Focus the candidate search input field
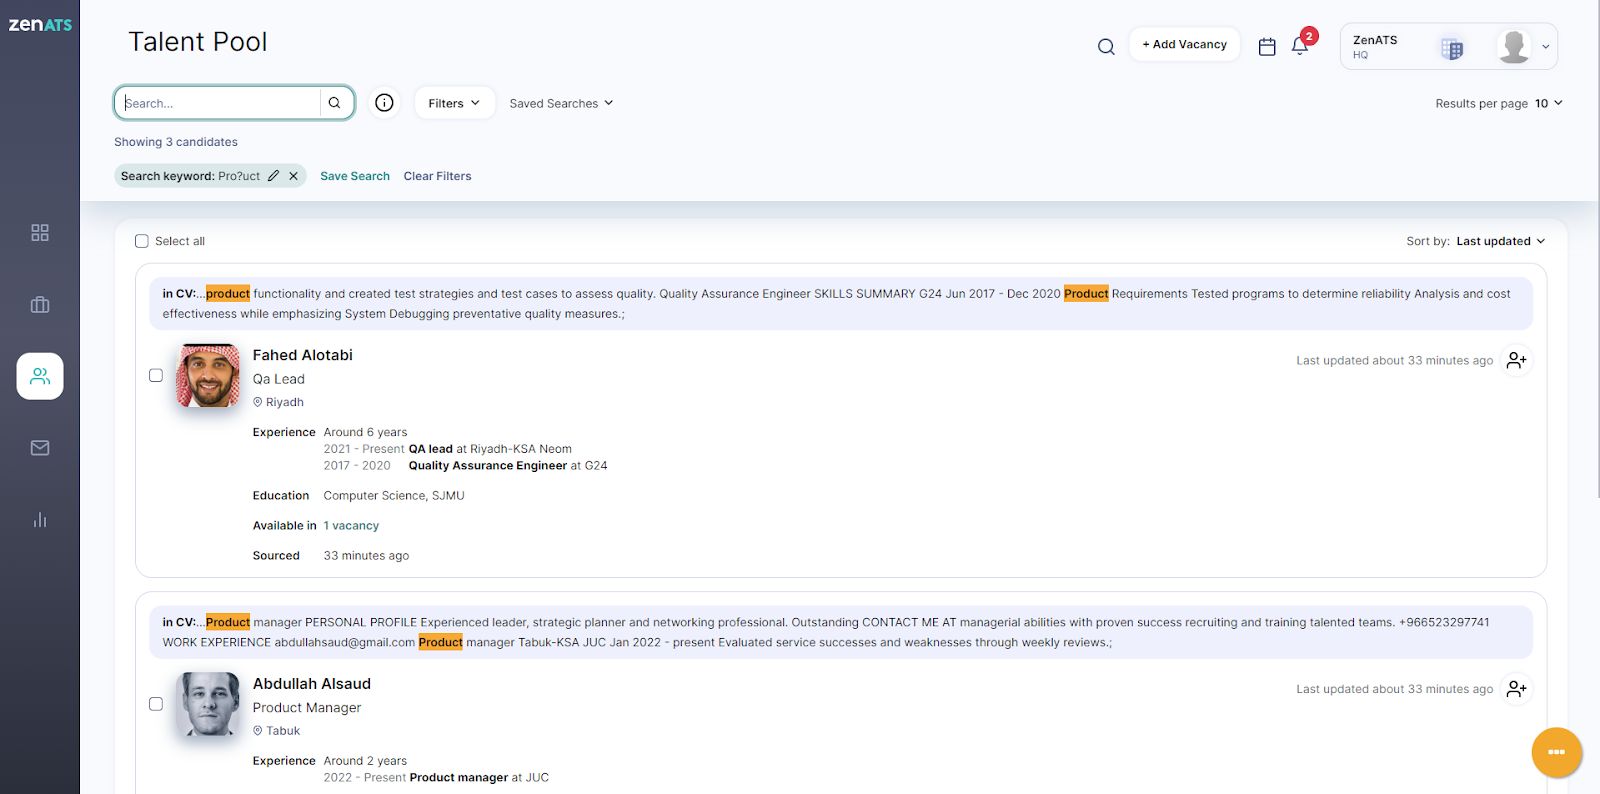 click(220, 103)
